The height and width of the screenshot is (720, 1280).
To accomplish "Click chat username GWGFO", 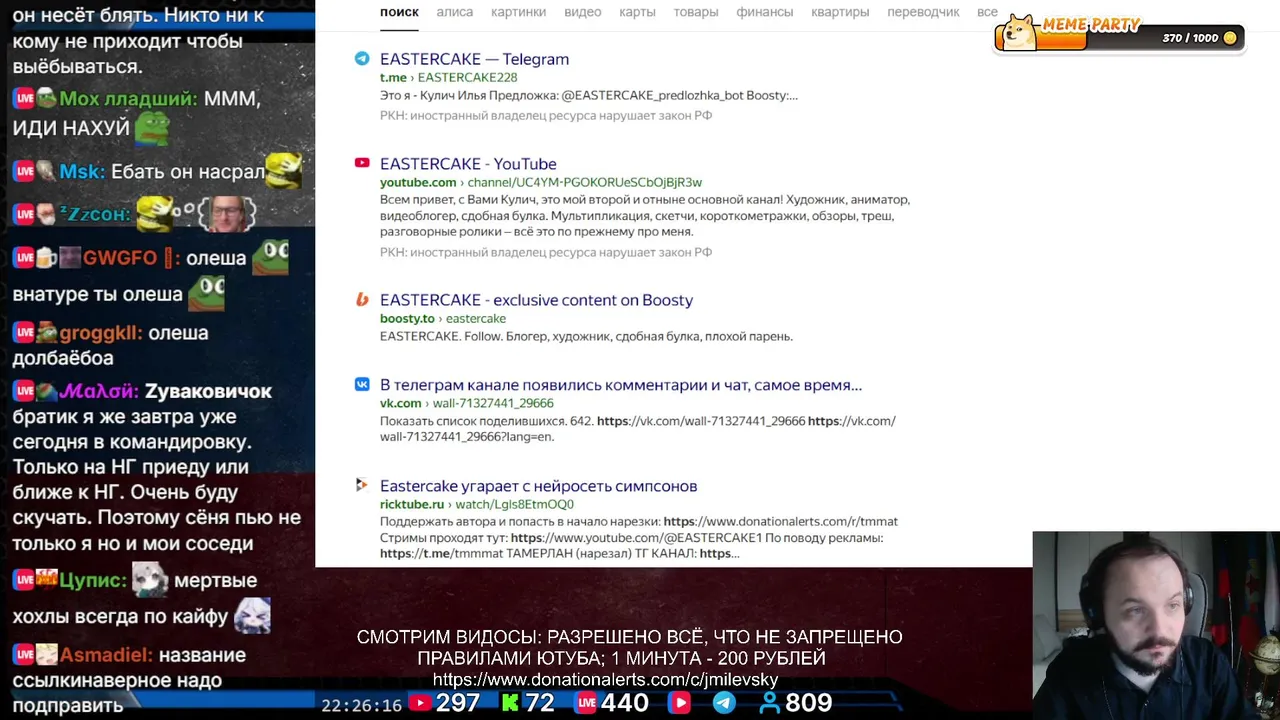I will [120, 258].
